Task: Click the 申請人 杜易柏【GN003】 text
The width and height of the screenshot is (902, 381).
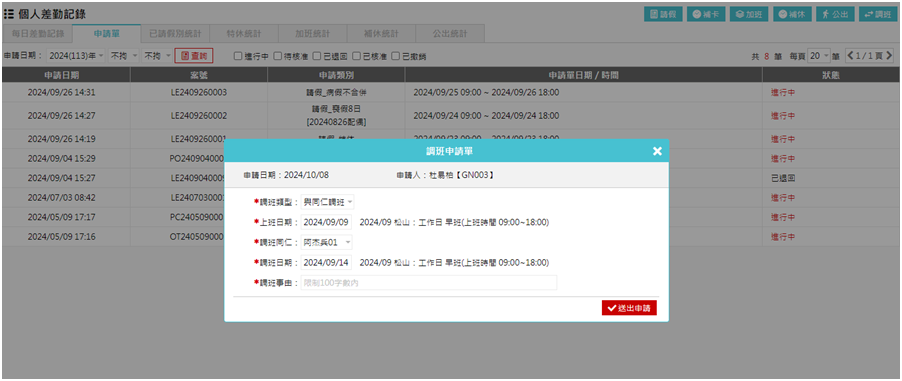Action: 445,175
